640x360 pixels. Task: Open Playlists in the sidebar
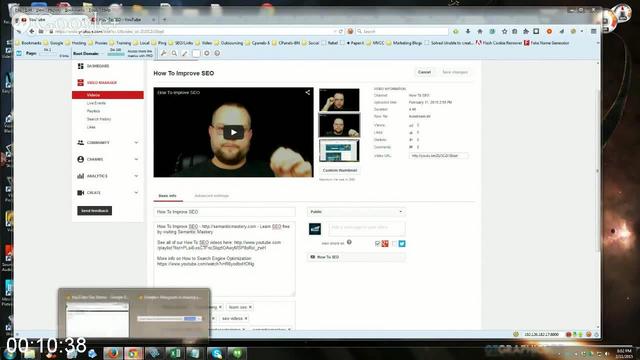click(x=93, y=111)
